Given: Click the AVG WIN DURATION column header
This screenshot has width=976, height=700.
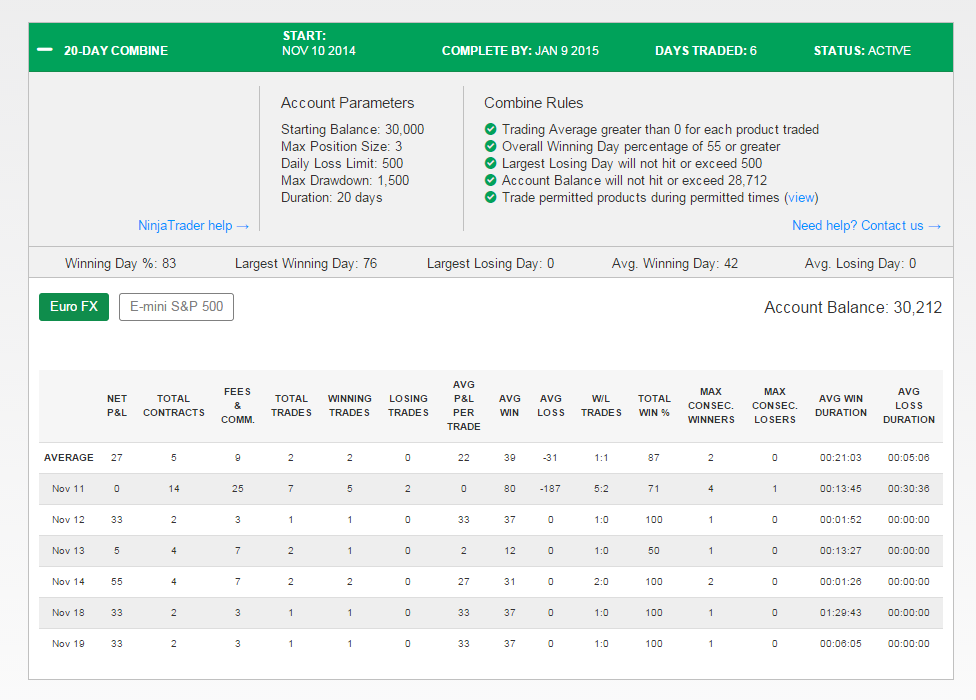Looking at the screenshot, I should (x=841, y=406).
